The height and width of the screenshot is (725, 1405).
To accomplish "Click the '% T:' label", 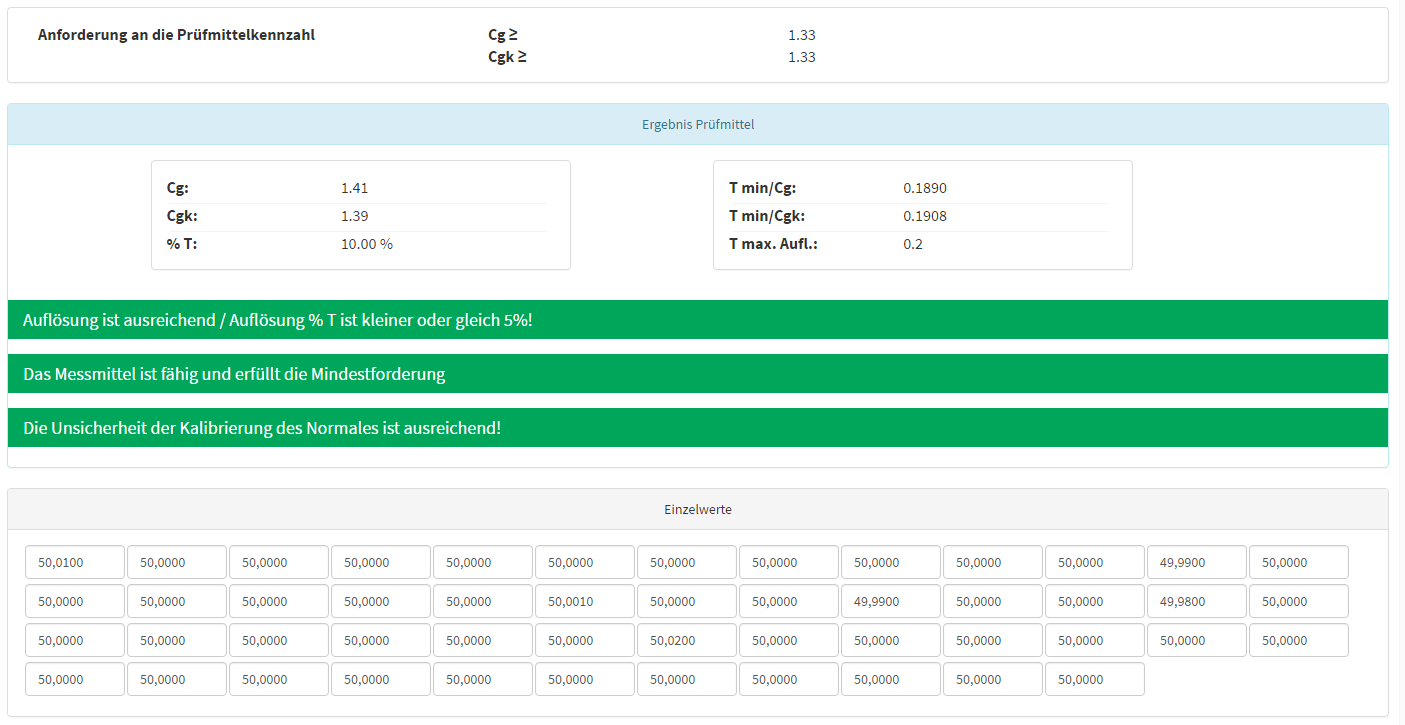I will tap(182, 244).
